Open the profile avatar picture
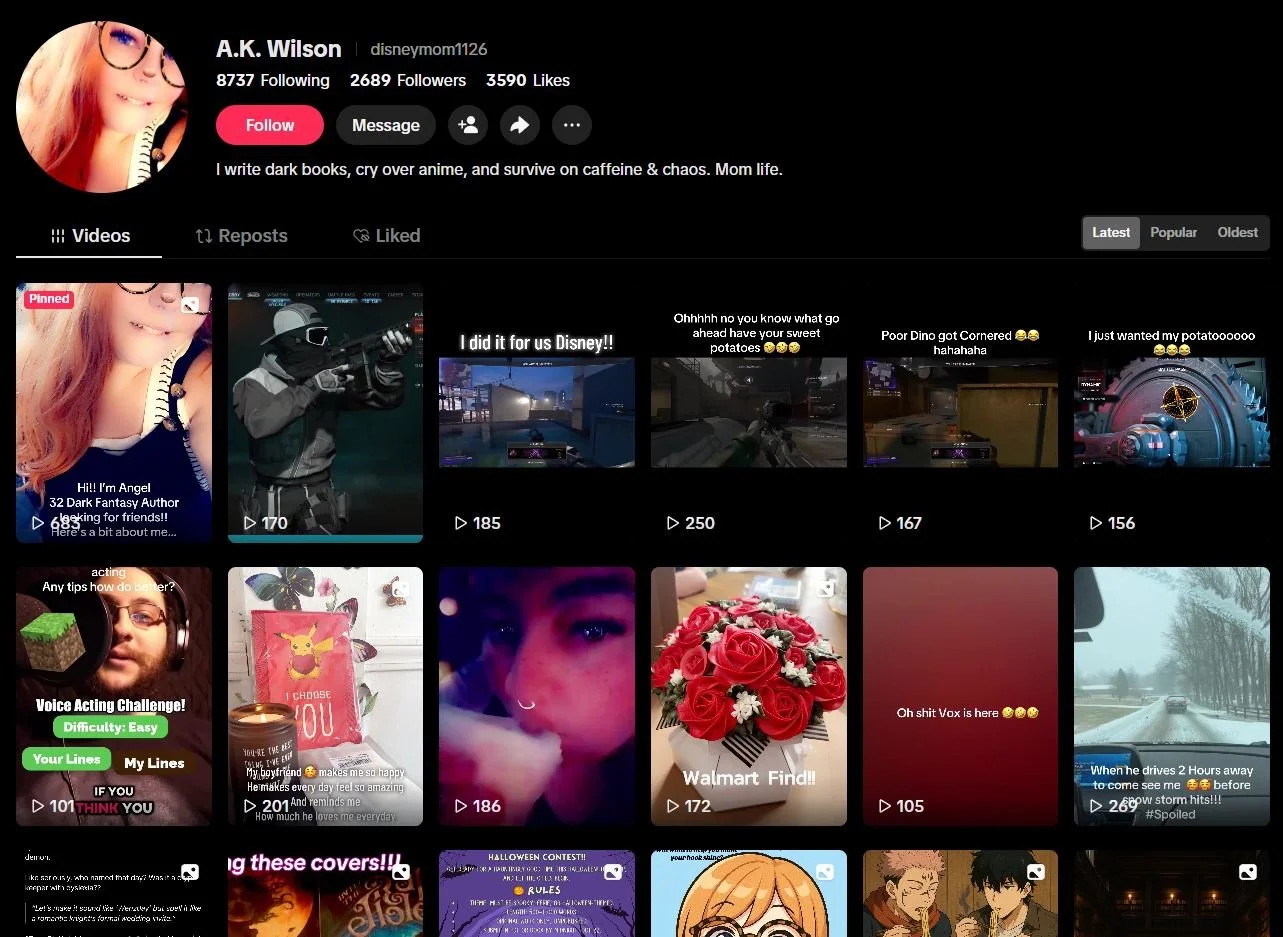 tap(102, 107)
